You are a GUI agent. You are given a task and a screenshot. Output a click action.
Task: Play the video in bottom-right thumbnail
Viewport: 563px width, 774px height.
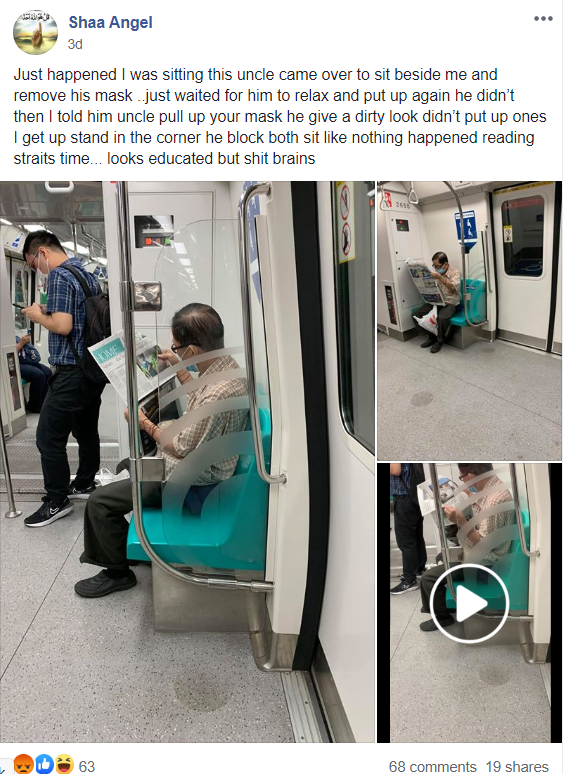[469, 603]
